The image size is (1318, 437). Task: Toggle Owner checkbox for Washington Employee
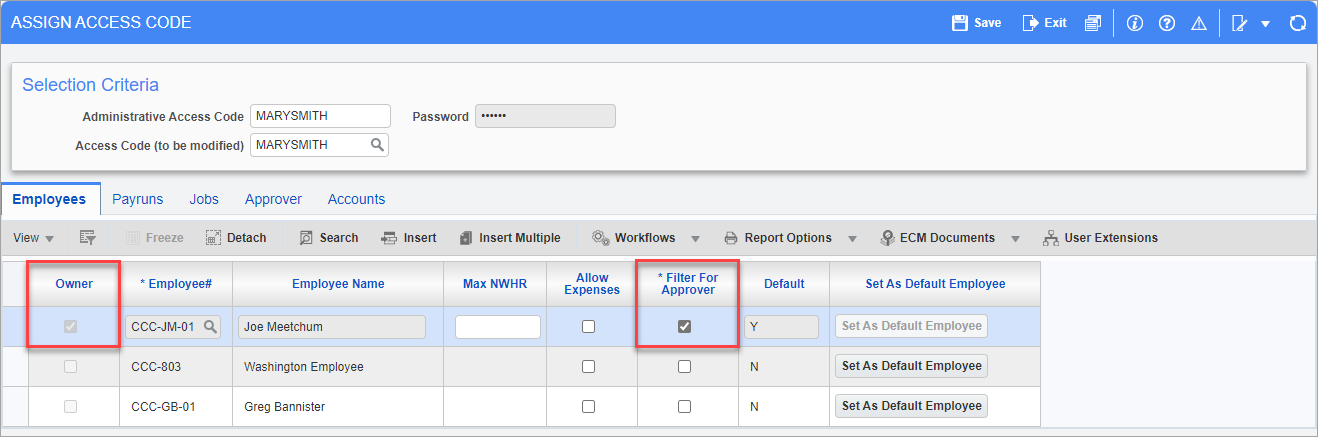pyautogui.click(x=71, y=366)
